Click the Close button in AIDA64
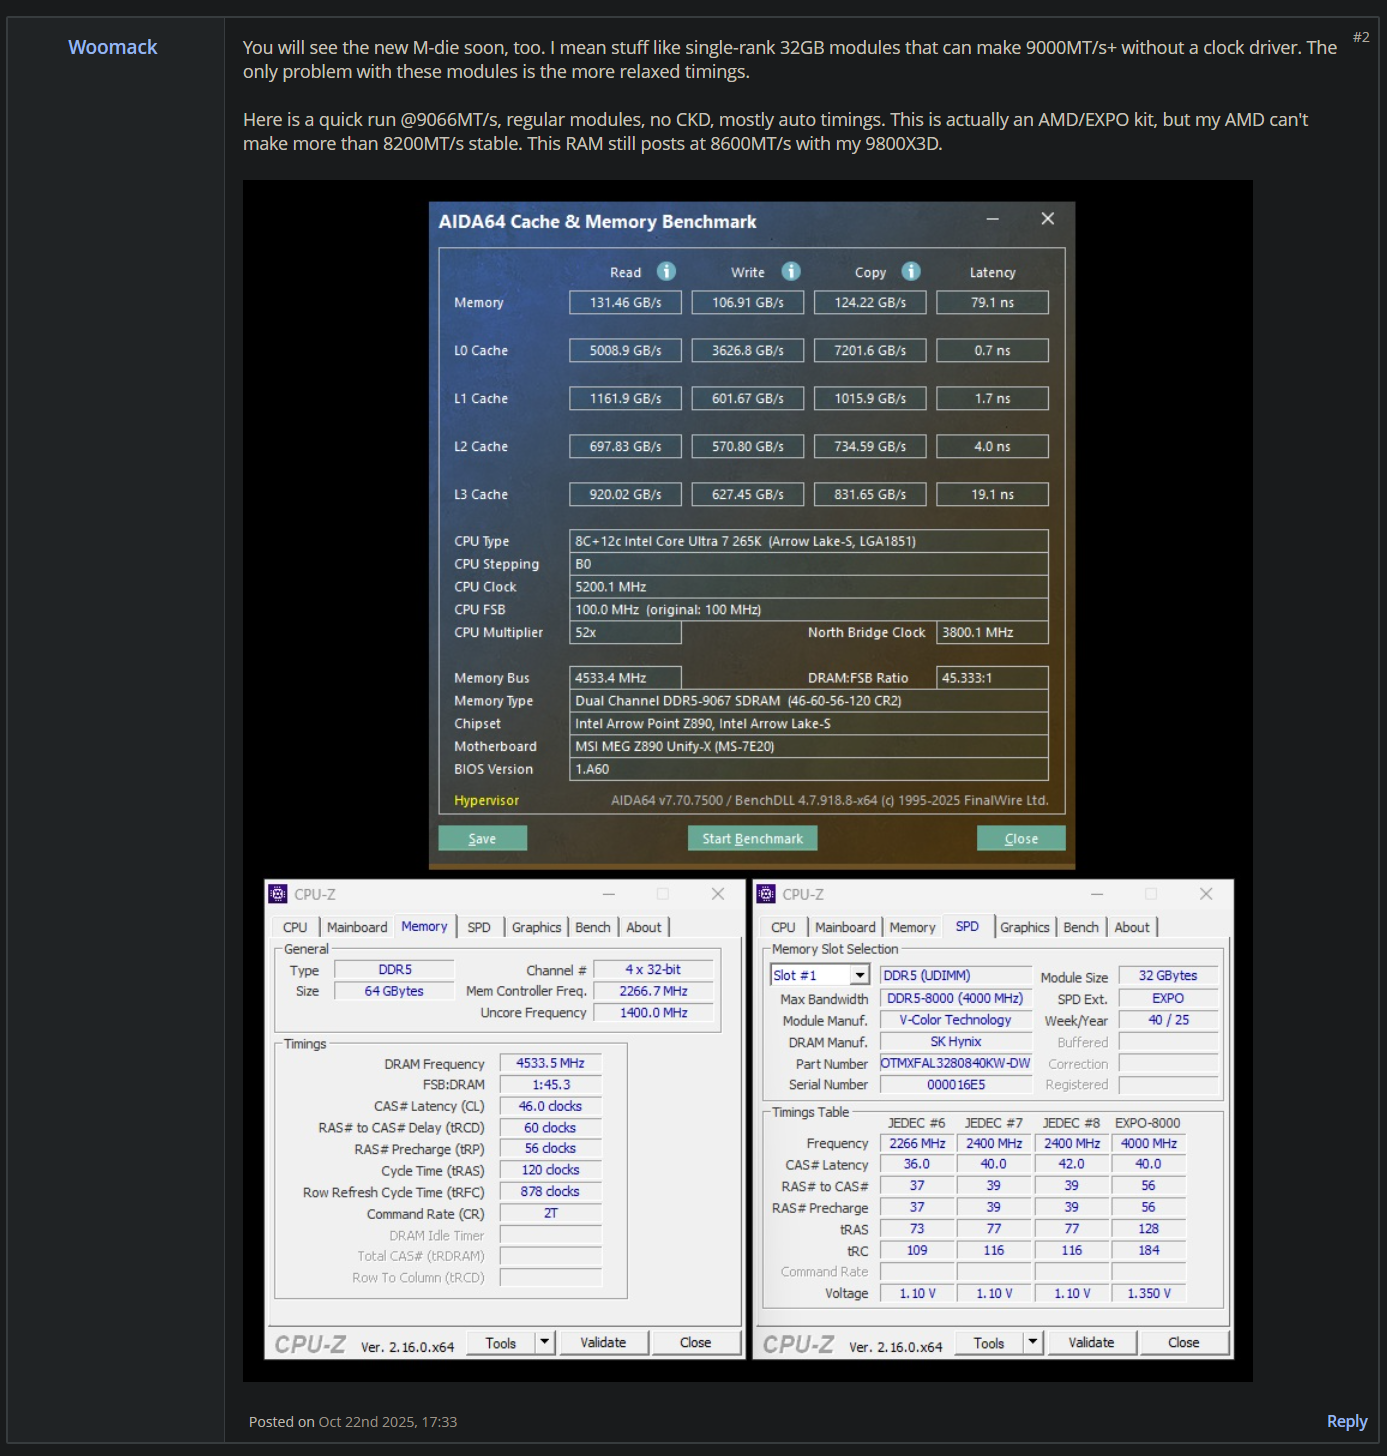 point(1021,838)
